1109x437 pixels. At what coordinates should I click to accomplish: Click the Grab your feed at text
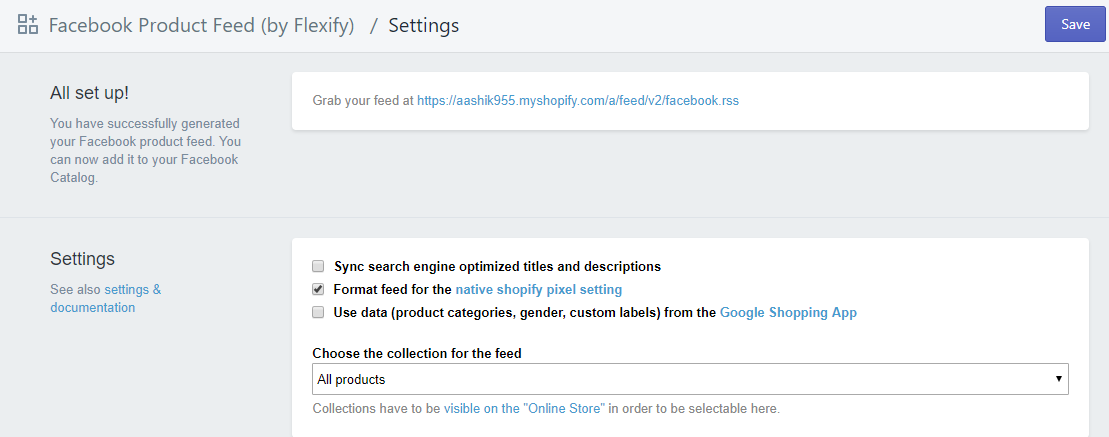coord(363,100)
